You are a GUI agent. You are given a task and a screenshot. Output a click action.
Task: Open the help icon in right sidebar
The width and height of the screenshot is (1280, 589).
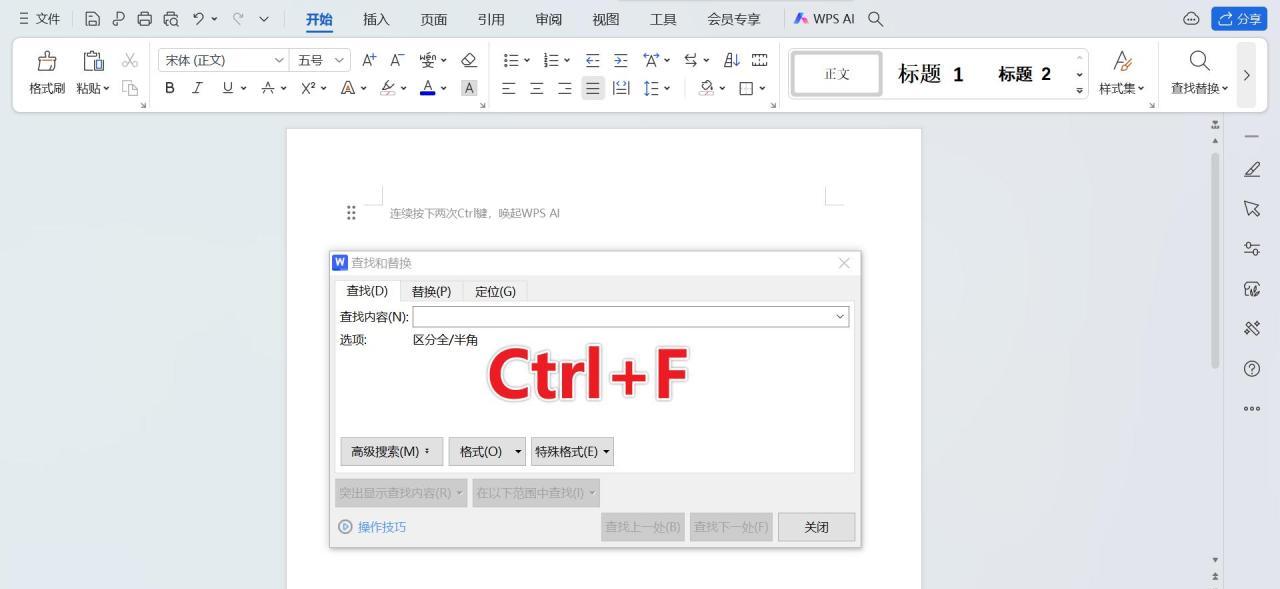pos(1251,369)
